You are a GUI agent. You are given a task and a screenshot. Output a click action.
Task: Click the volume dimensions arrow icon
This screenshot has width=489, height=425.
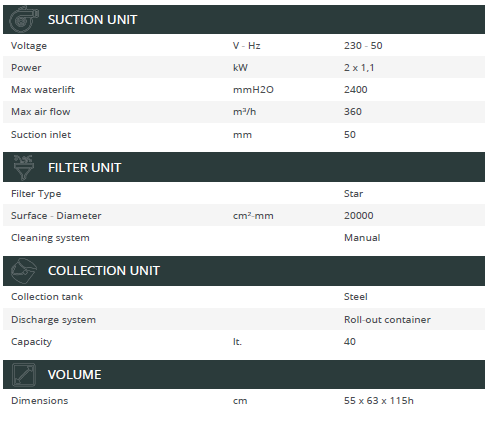pyautogui.click(x=24, y=375)
